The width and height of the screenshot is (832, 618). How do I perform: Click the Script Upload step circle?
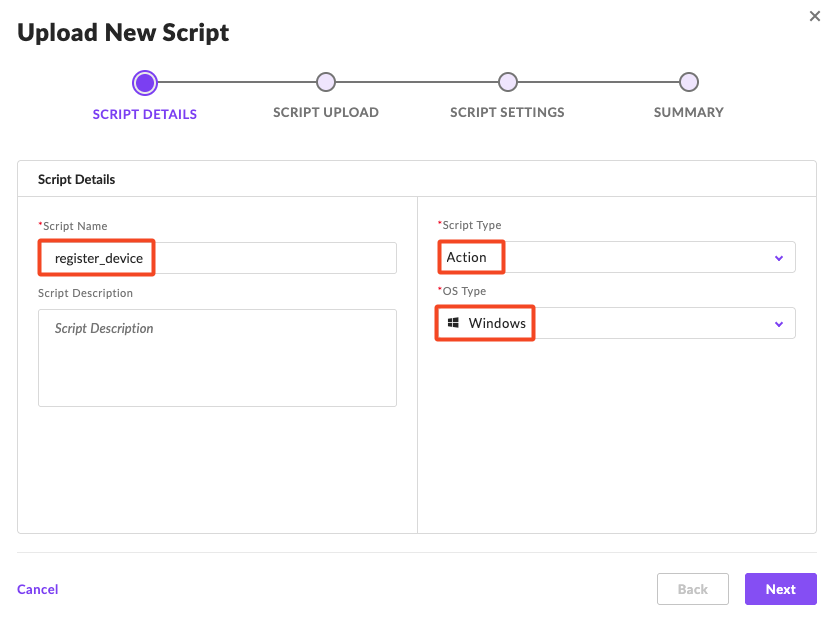[325, 82]
